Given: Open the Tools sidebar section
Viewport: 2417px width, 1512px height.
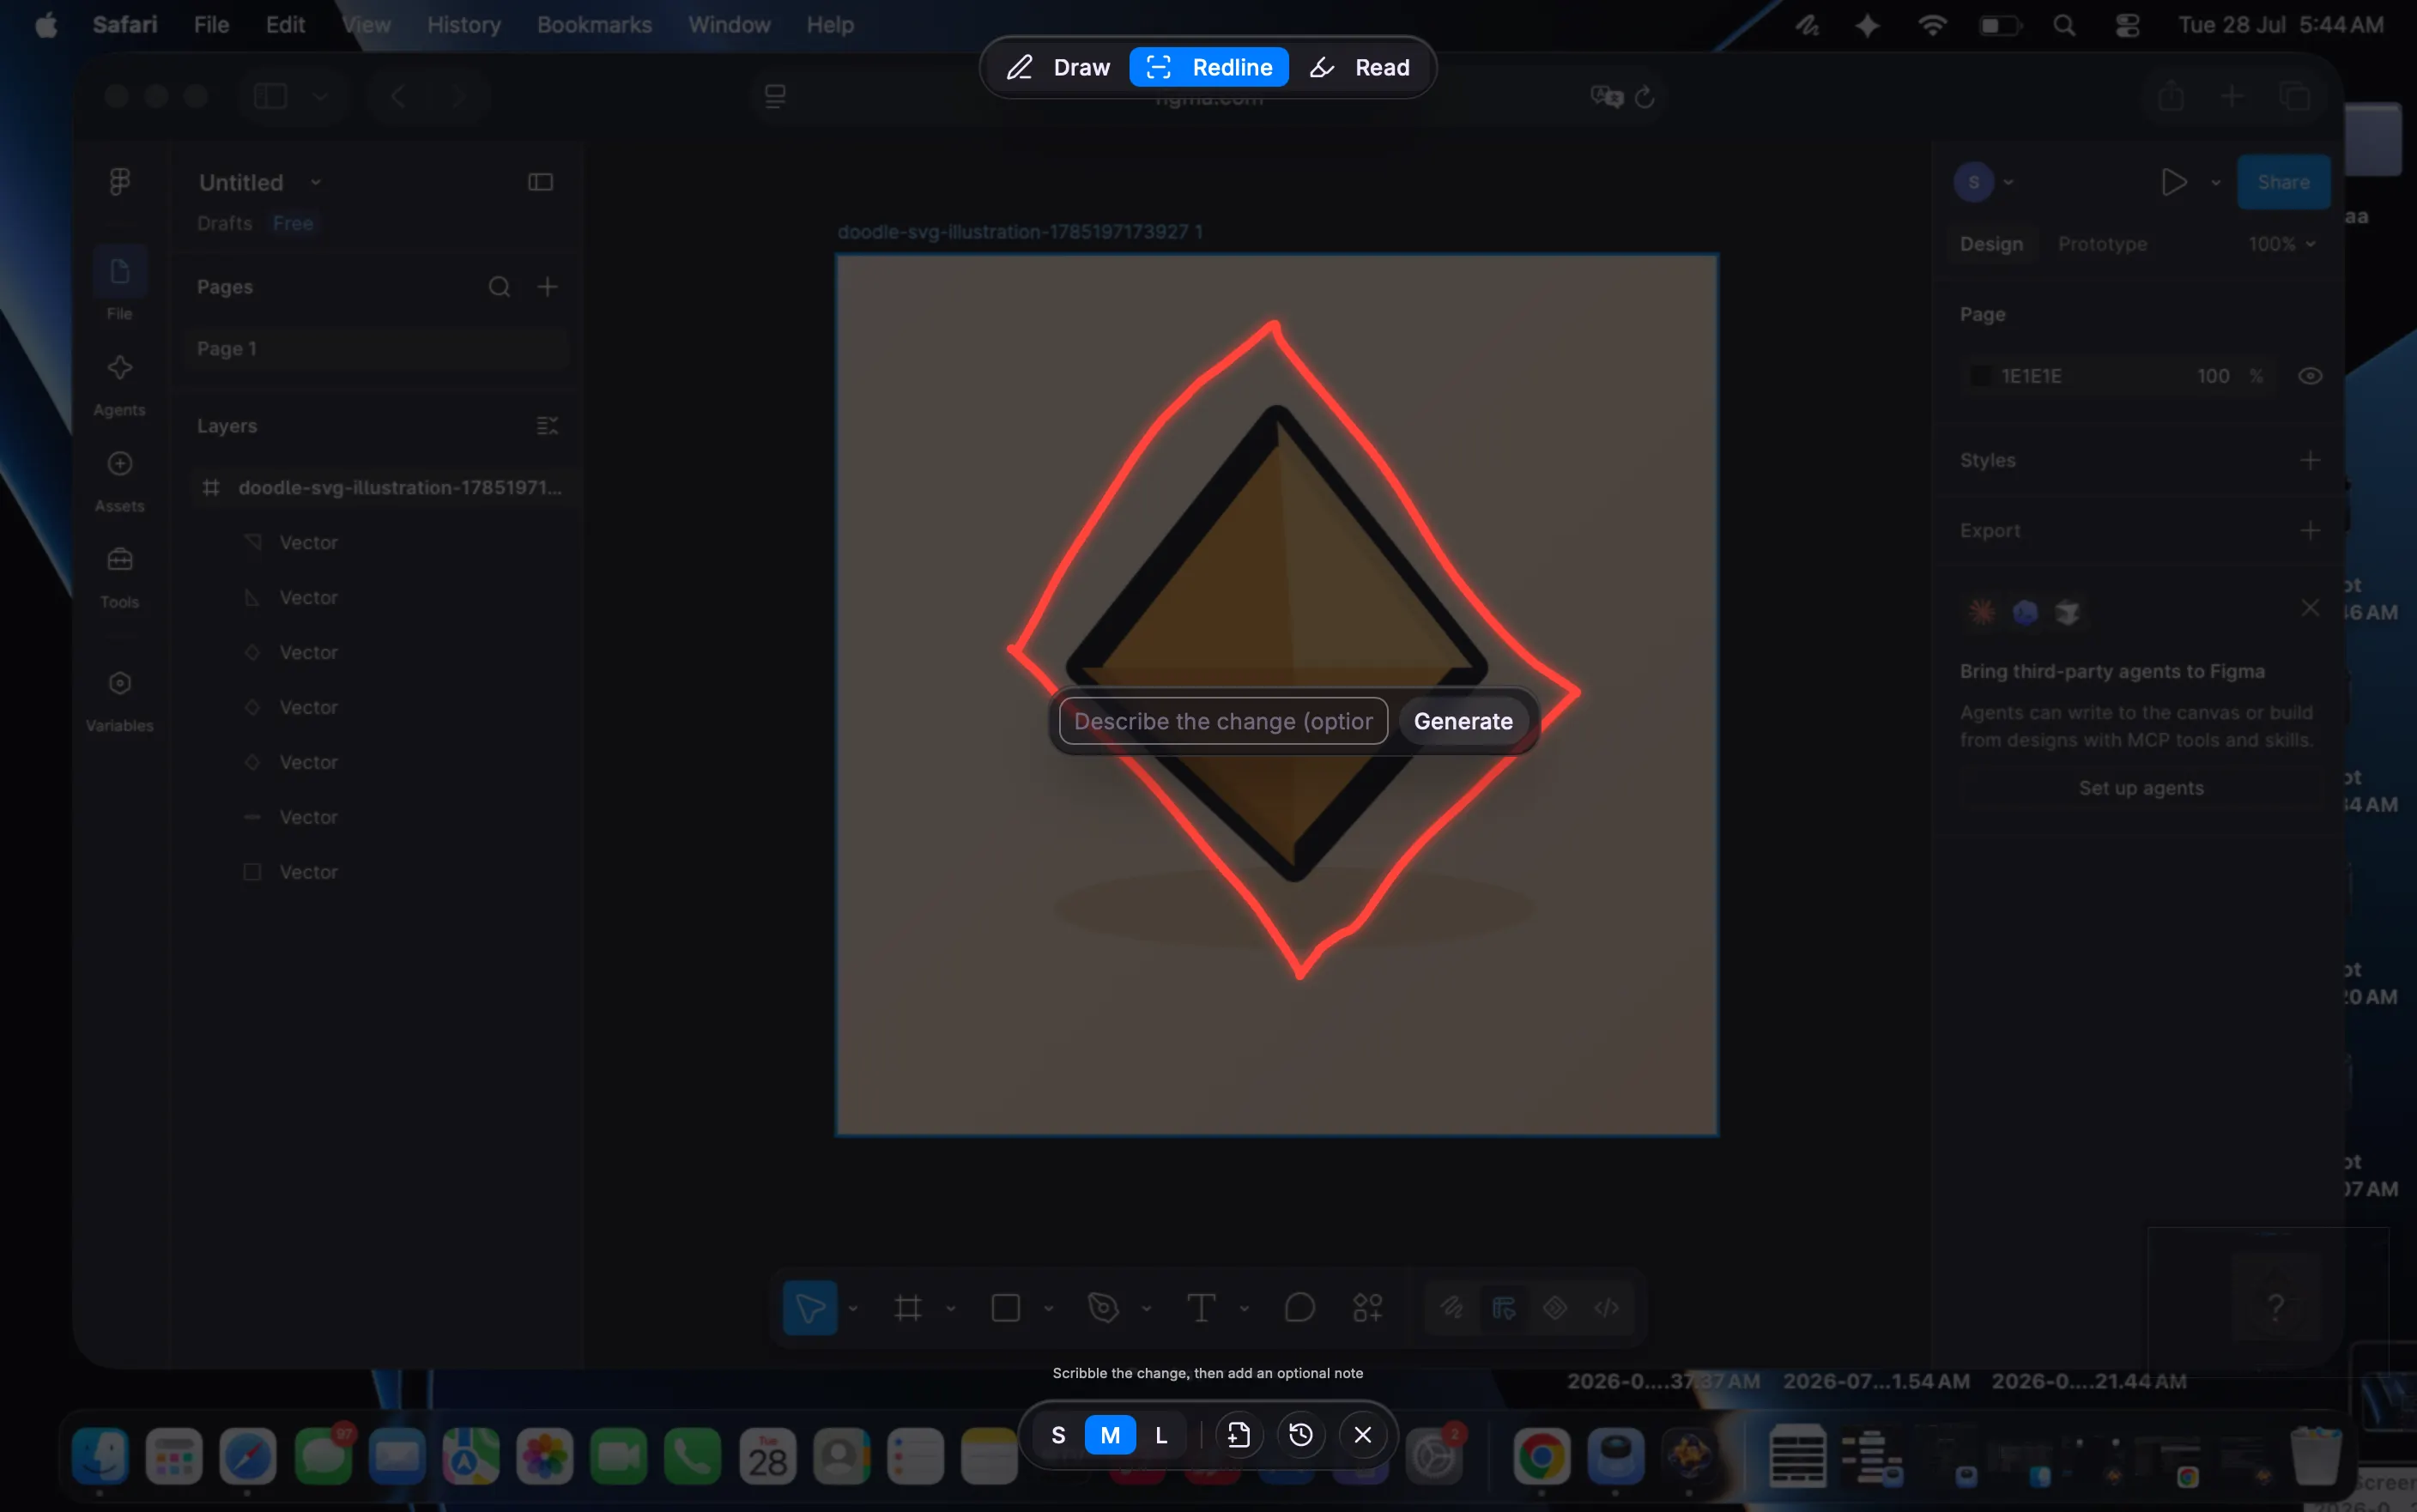Looking at the screenshot, I should [120, 577].
